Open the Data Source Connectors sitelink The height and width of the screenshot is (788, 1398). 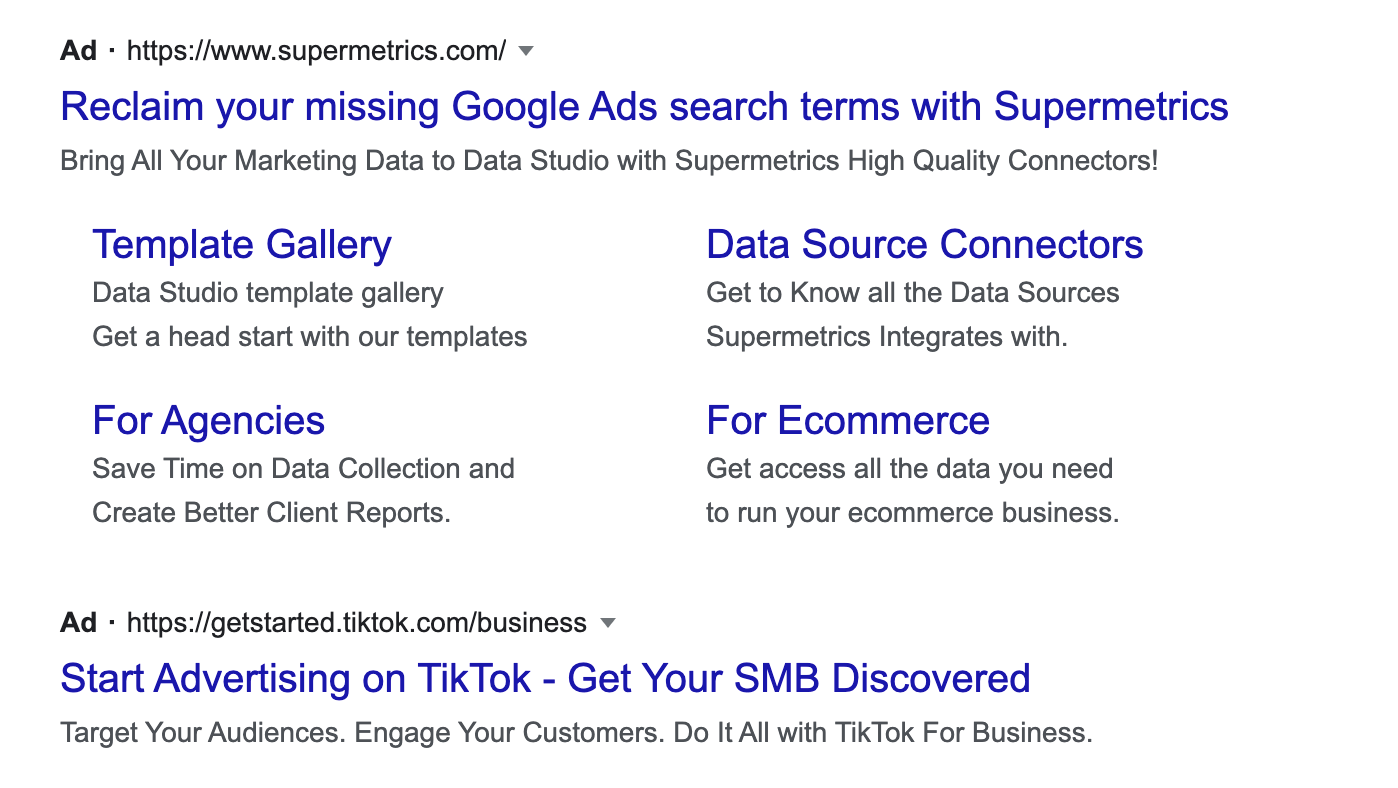[925, 244]
